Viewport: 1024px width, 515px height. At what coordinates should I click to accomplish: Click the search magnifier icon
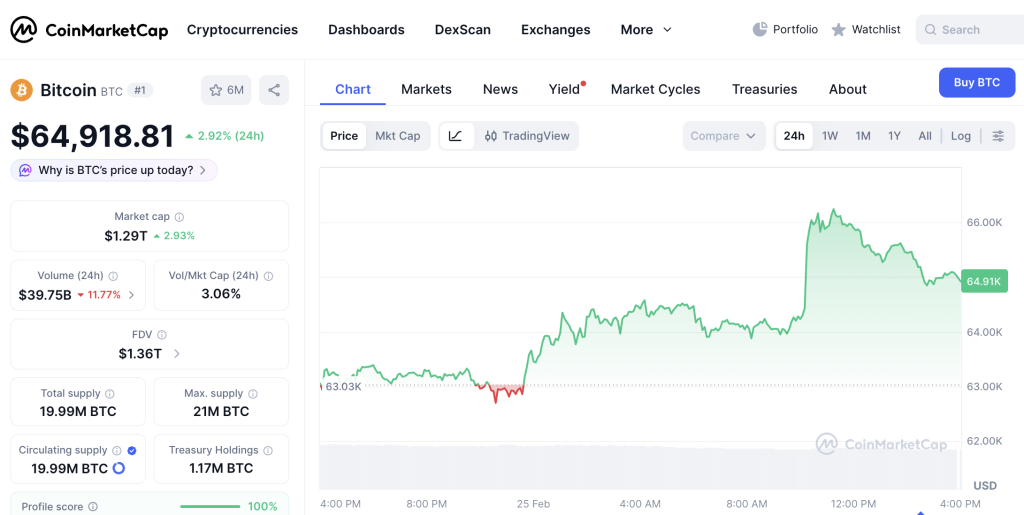pos(931,30)
